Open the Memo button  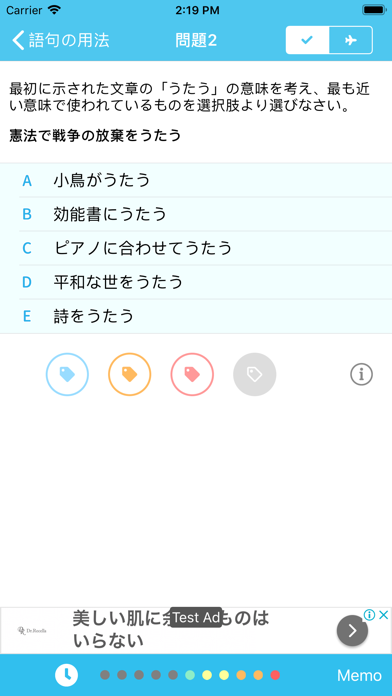pos(359,676)
